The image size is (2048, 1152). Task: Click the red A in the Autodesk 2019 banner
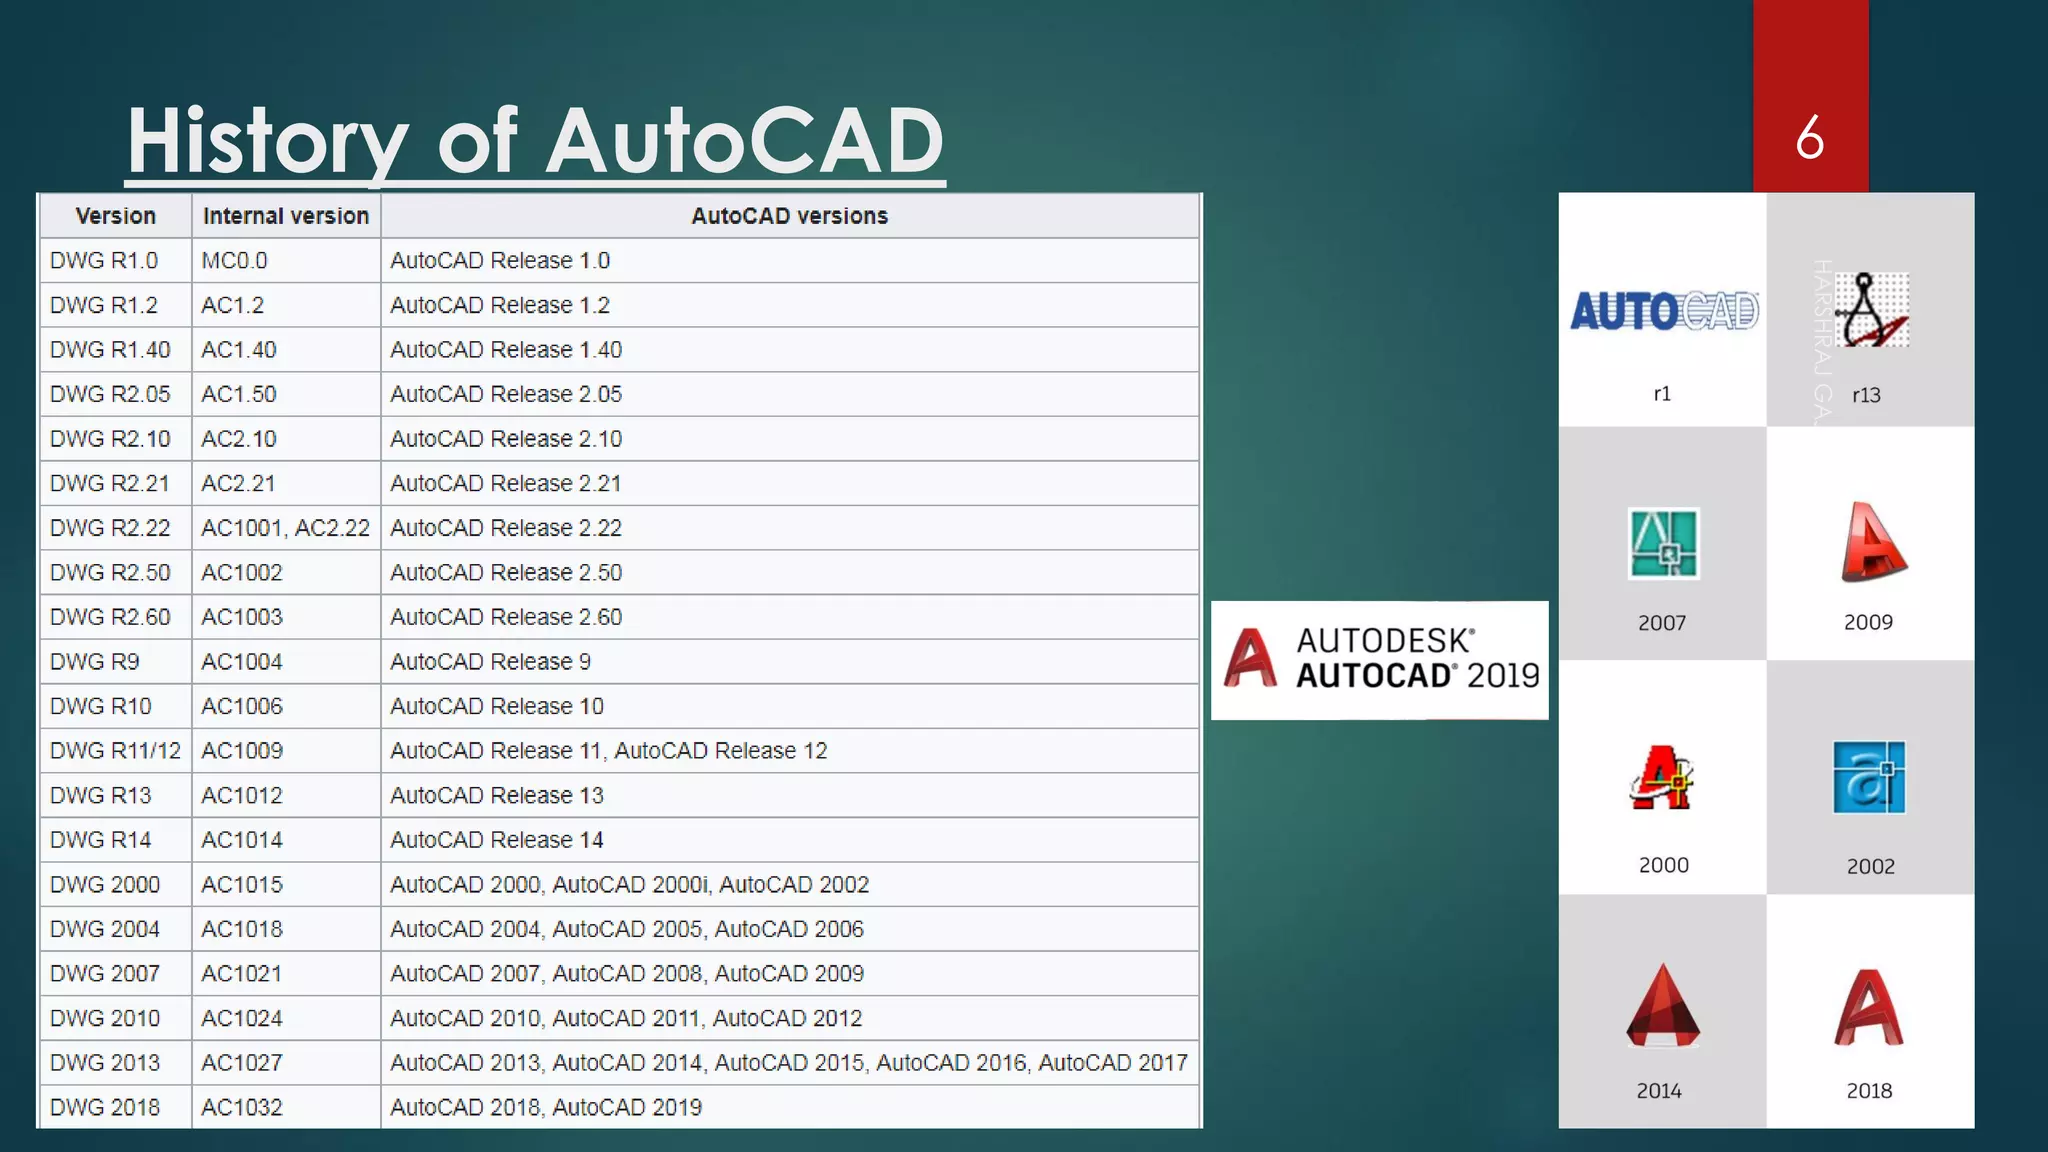[x=1251, y=658]
